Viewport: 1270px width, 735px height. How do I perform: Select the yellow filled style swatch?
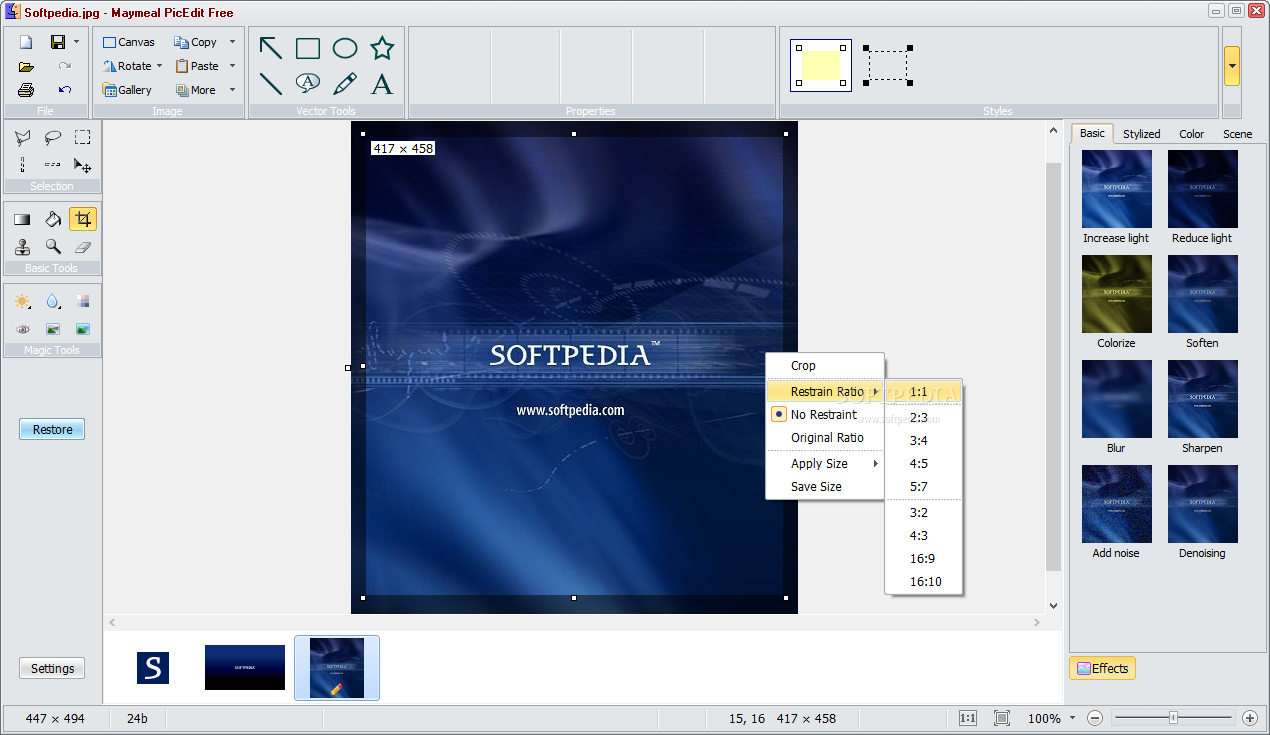tap(821, 66)
